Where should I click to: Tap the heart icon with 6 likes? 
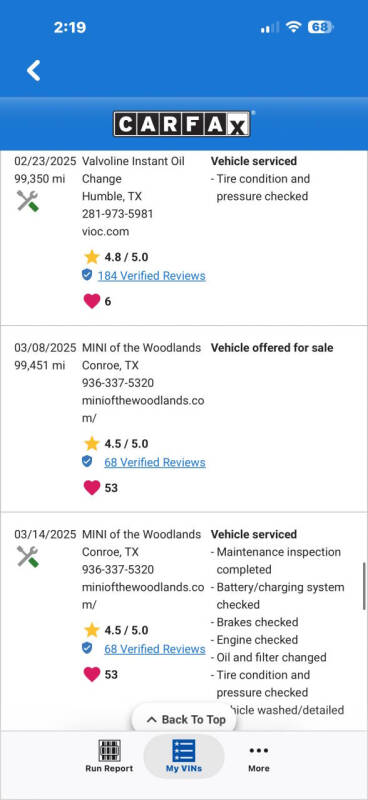(x=91, y=301)
